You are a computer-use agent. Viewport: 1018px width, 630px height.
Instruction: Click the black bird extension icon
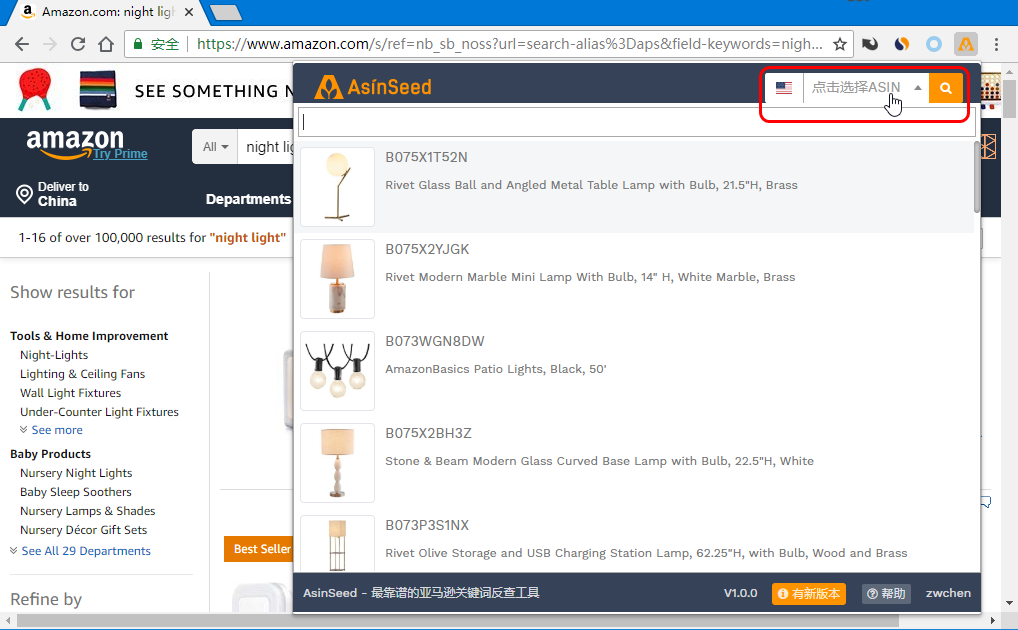coord(870,44)
